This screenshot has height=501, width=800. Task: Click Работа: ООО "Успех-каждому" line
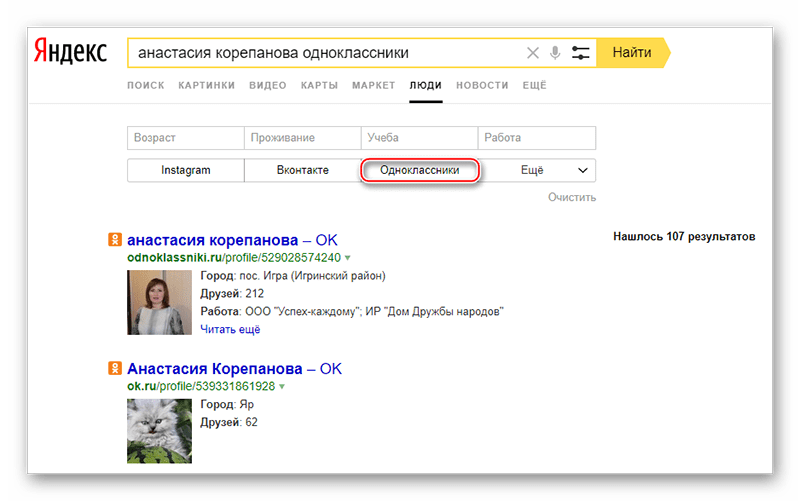point(352,312)
